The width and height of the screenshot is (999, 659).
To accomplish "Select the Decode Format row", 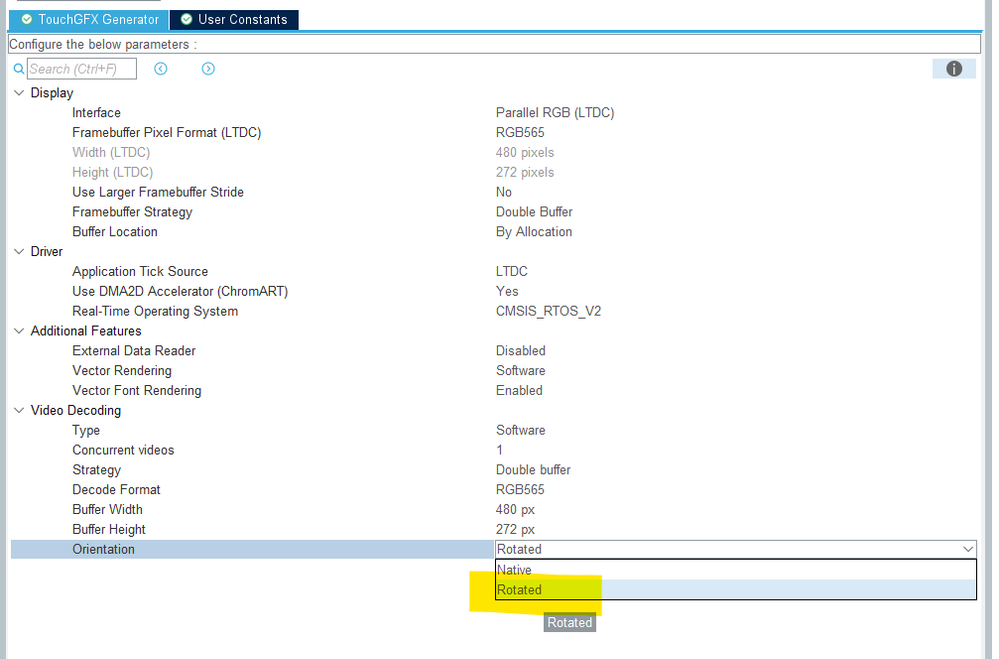I will 116,489.
